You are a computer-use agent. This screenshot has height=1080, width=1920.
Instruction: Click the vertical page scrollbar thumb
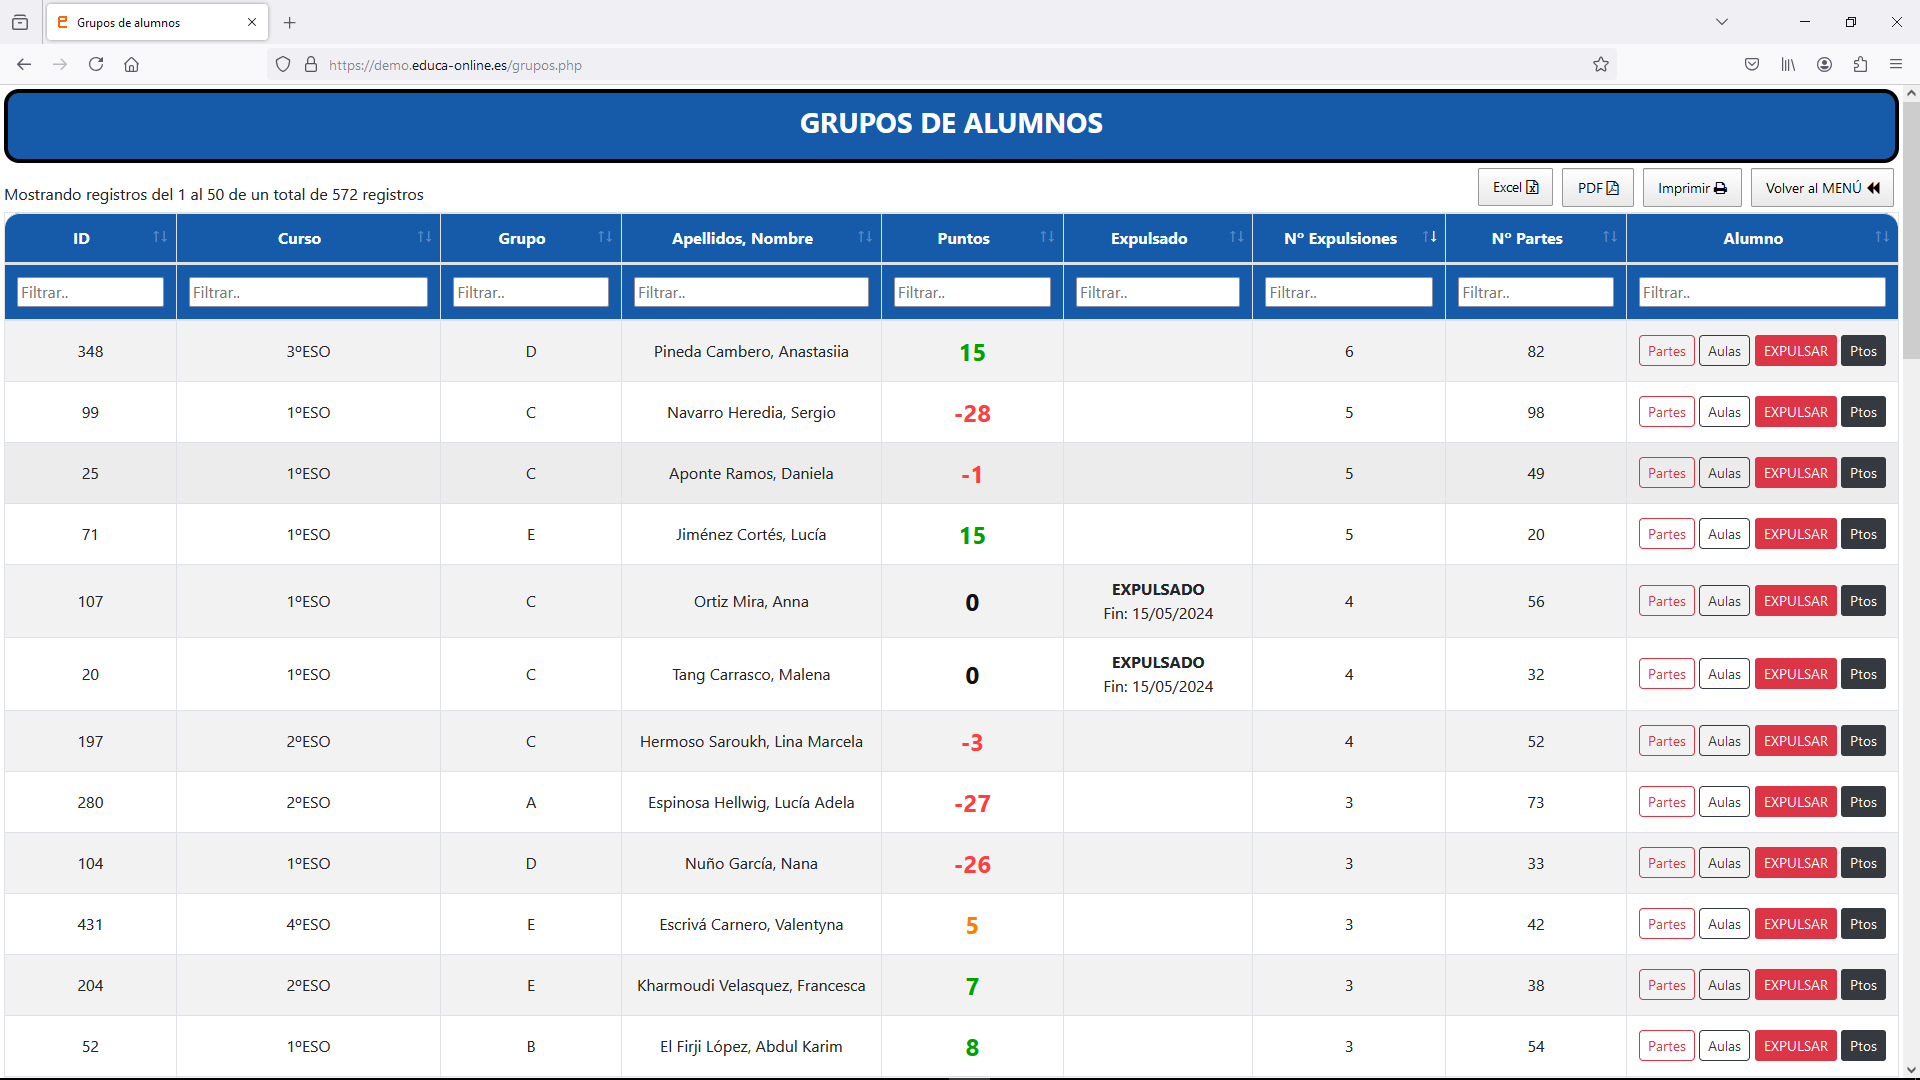click(x=1911, y=230)
